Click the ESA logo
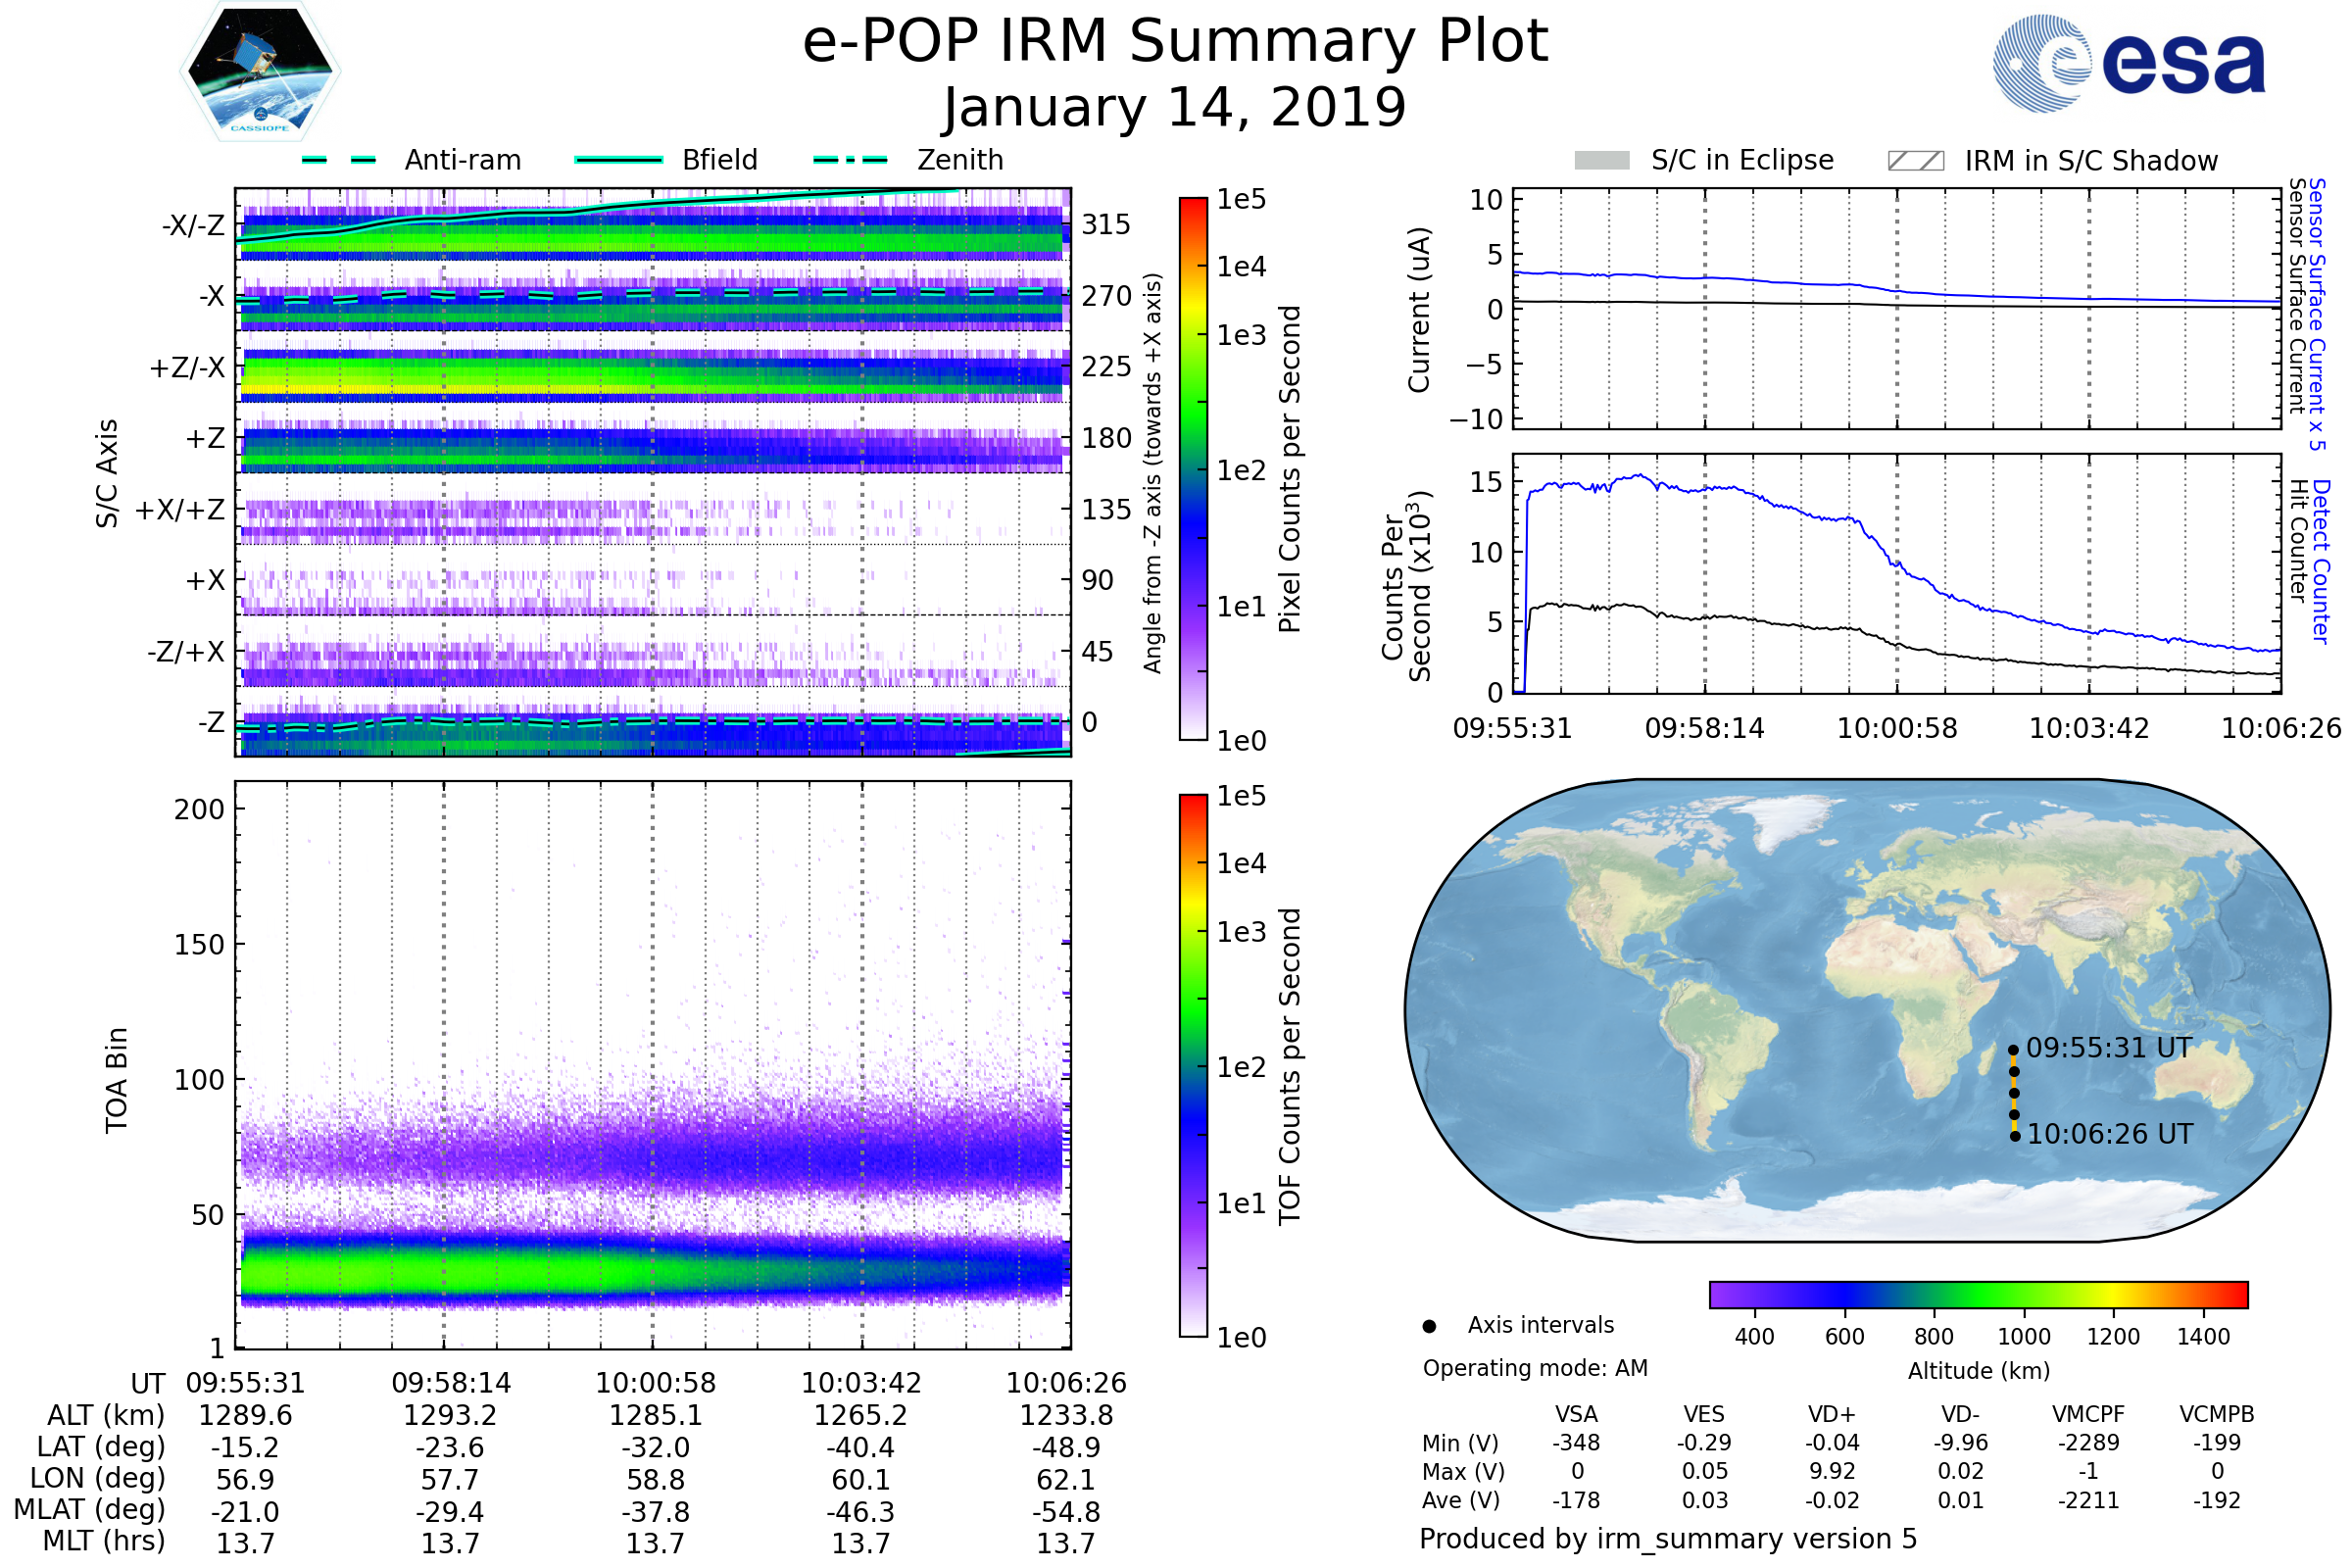2352x1568 pixels. tap(2130, 62)
